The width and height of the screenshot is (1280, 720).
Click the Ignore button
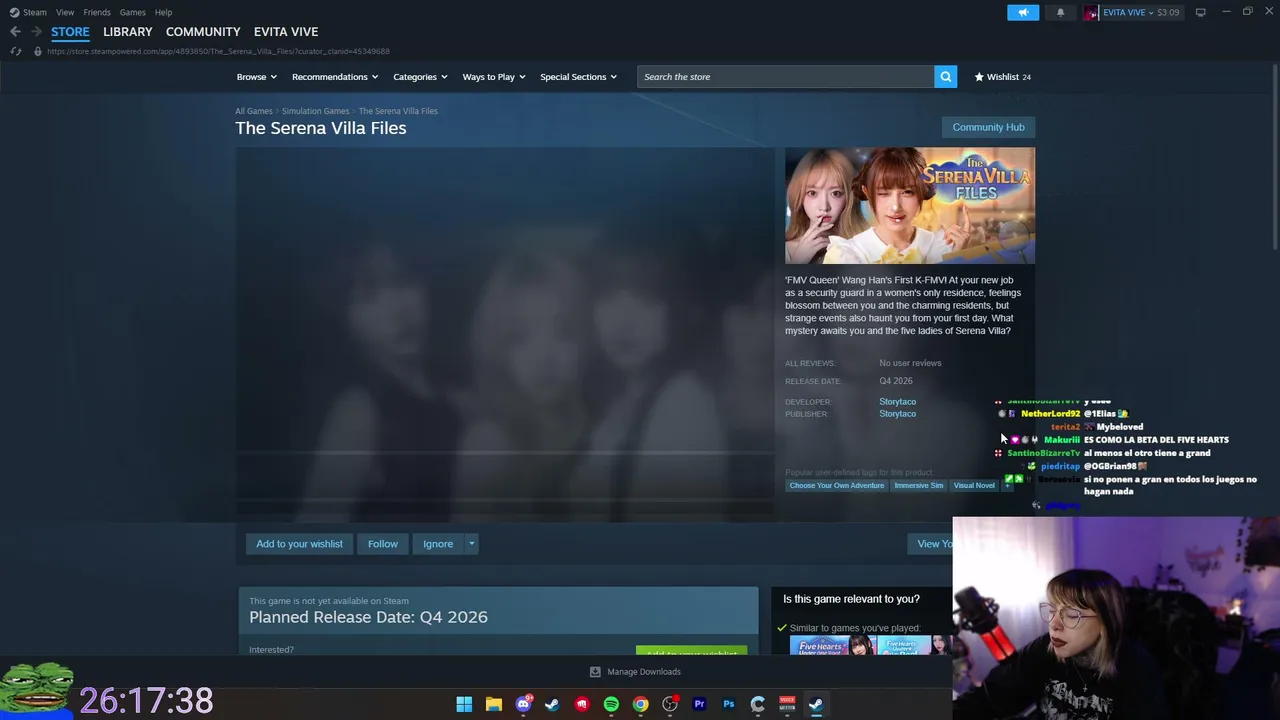click(438, 544)
